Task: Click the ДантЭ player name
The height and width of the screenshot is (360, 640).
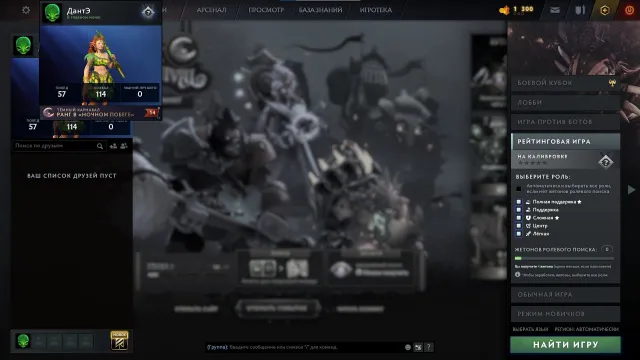Action: point(78,11)
